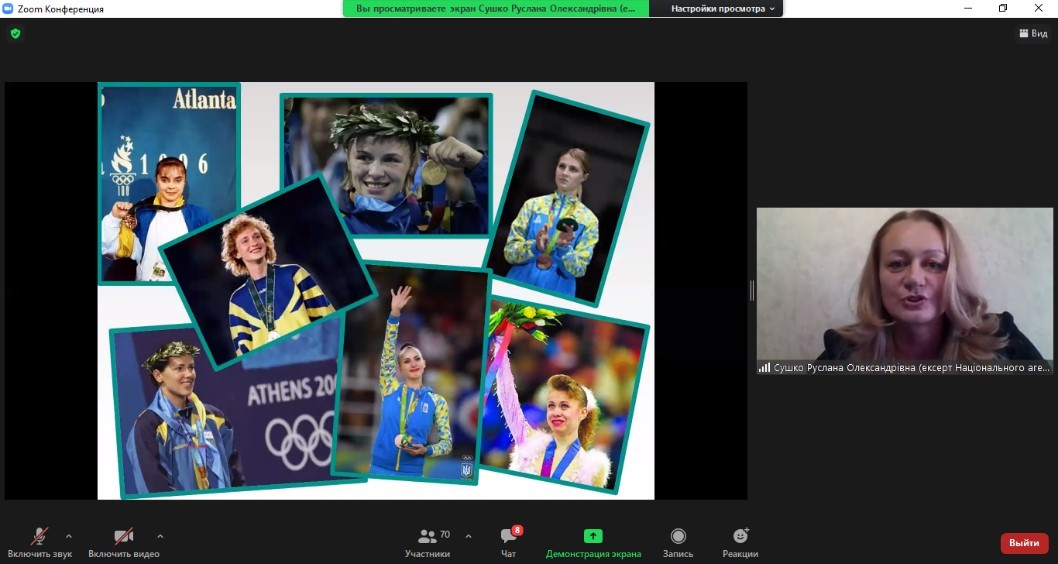Click the Zoom logo in title bar
This screenshot has width=1058, height=564.
click(8, 9)
